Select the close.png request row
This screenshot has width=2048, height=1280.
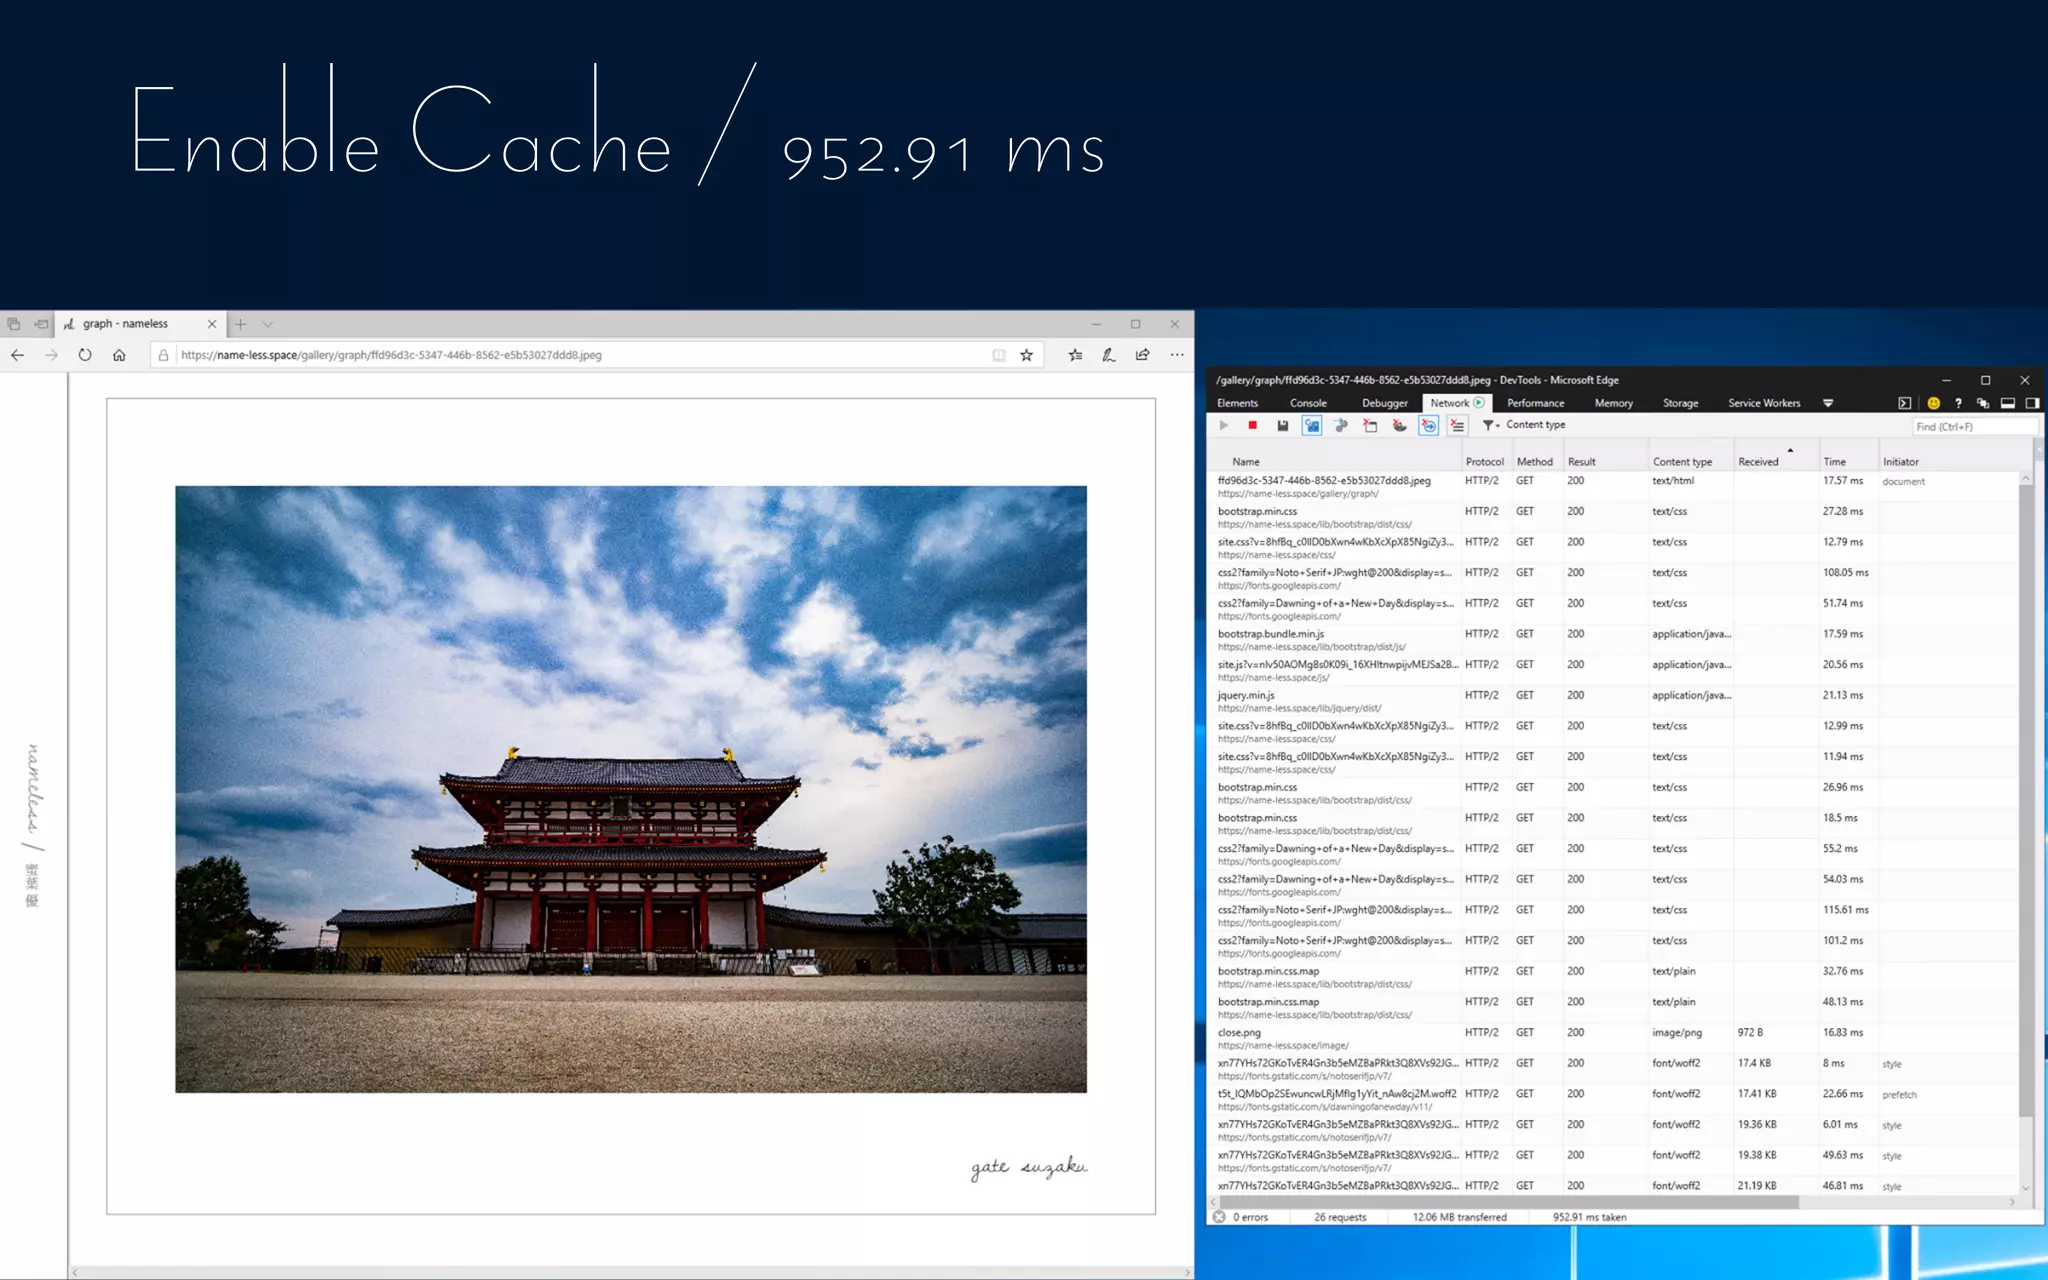click(x=1613, y=1038)
